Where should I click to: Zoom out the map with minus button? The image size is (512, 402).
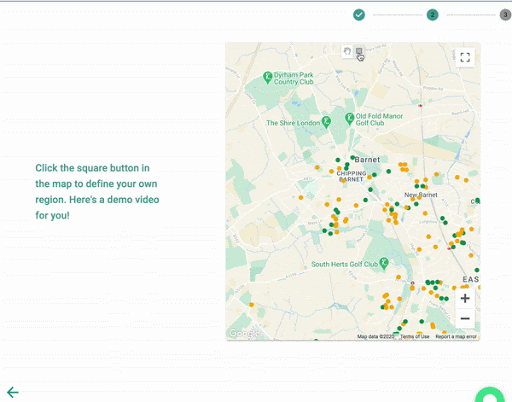click(x=465, y=318)
